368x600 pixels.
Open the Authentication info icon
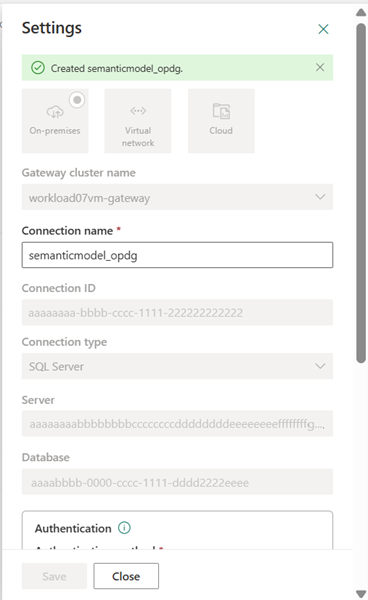[x=124, y=528]
